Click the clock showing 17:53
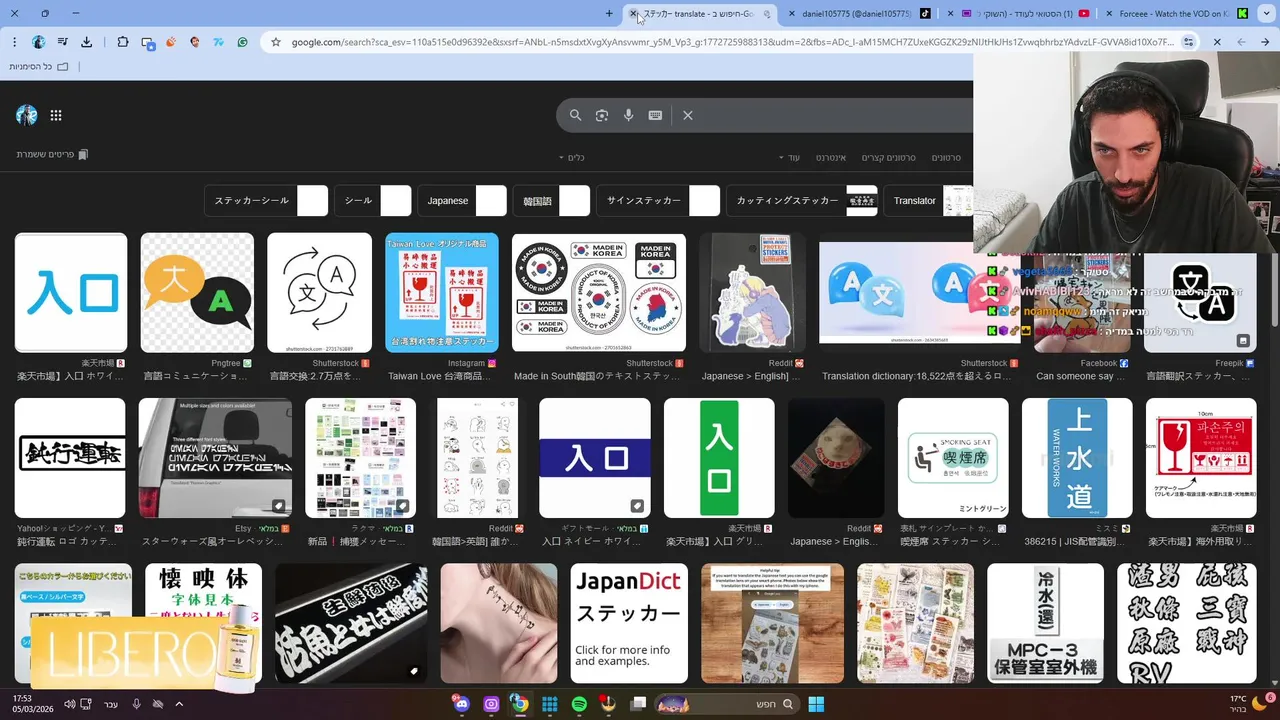 [x=21, y=698]
